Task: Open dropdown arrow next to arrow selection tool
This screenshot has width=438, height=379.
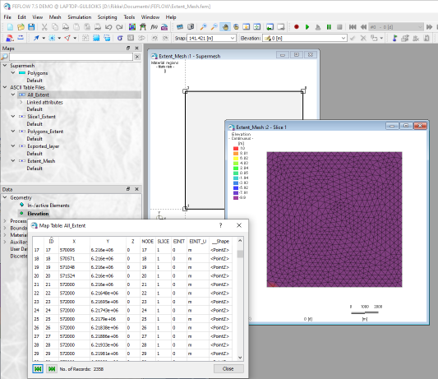Action: point(43,38)
